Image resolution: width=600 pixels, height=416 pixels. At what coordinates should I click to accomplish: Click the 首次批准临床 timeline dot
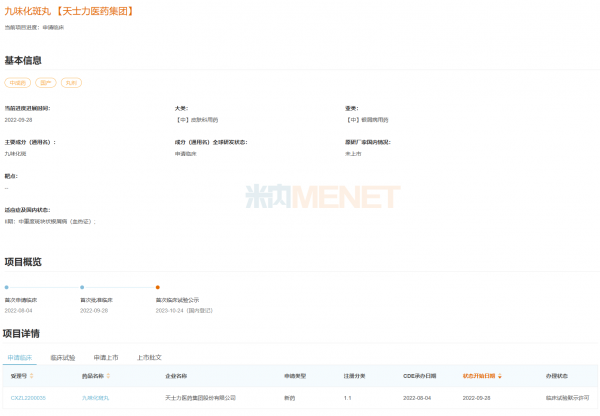(x=82, y=287)
